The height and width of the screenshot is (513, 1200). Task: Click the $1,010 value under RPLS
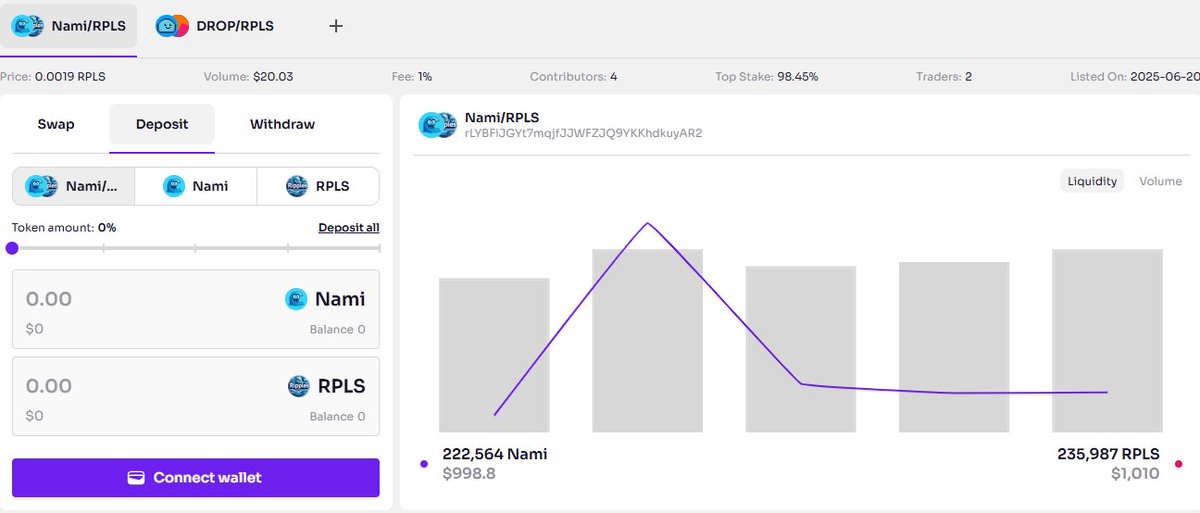point(1135,473)
